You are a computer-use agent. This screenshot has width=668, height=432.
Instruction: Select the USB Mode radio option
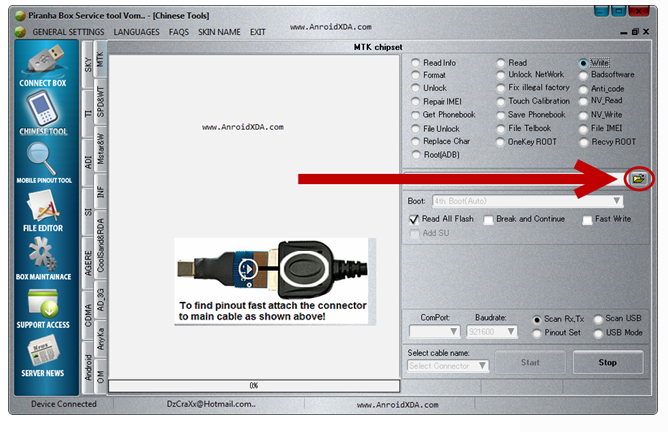[x=598, y=333]
